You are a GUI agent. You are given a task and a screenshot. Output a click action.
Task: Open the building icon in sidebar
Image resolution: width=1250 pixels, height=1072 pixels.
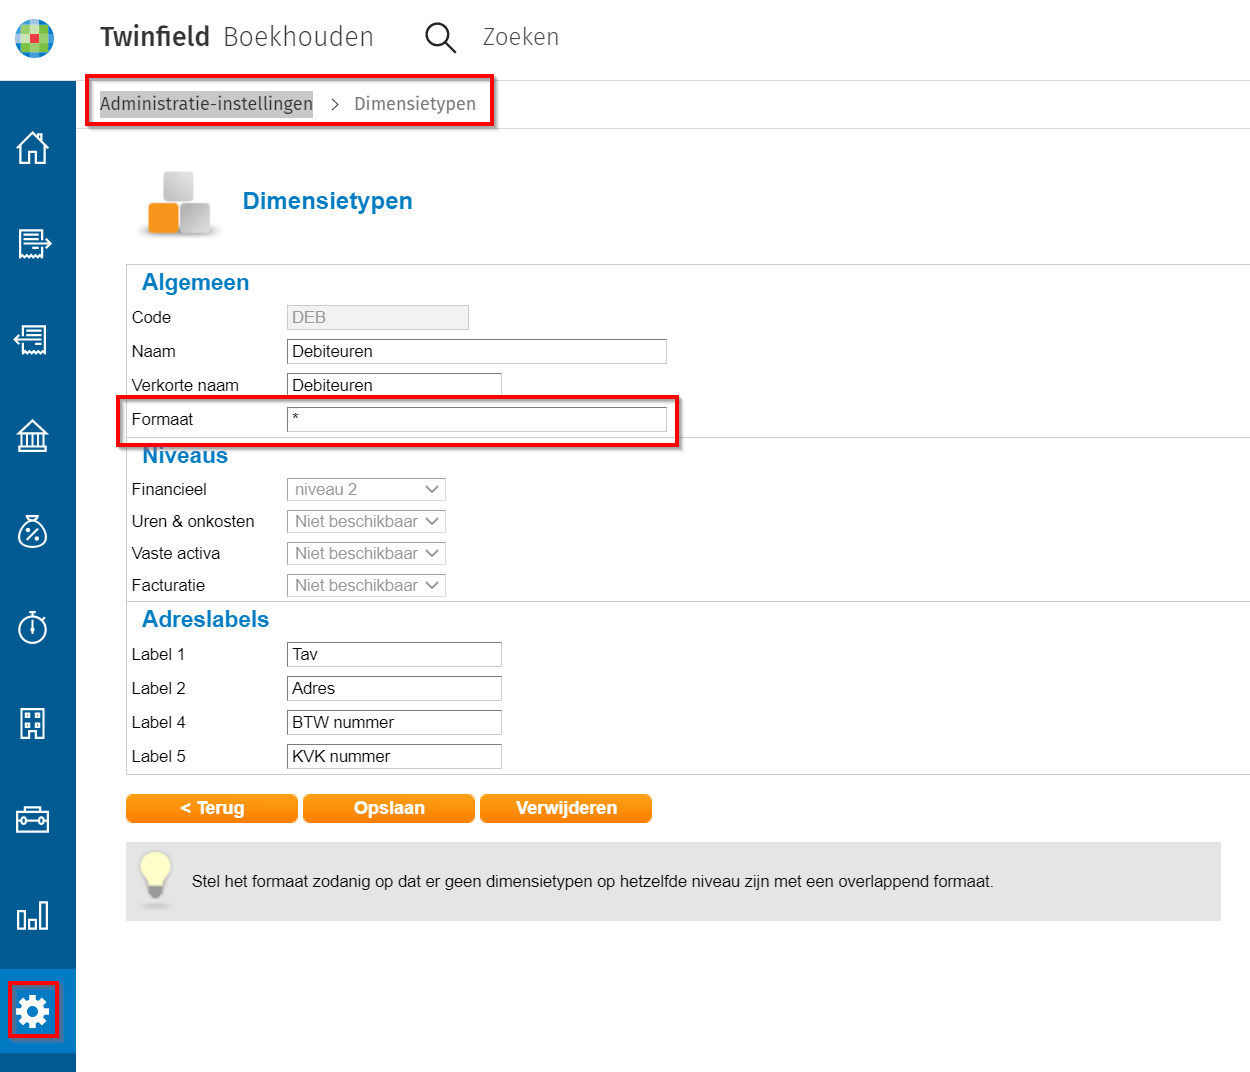click(x=33, y=723)
